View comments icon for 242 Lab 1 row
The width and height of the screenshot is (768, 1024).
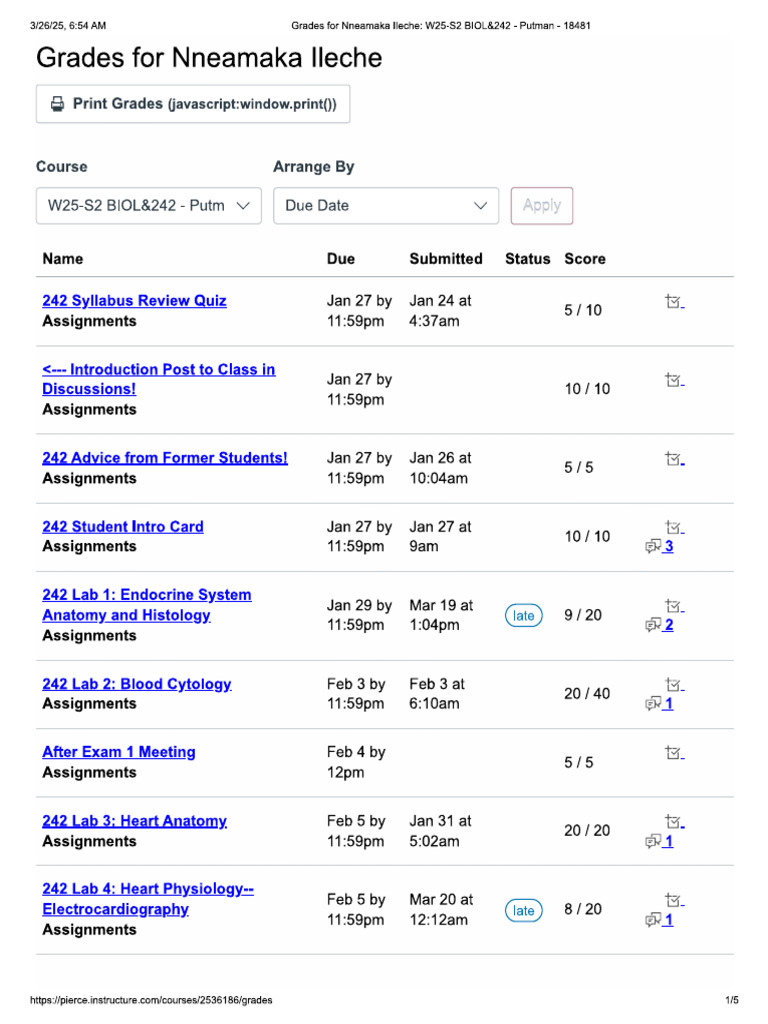[654, 625]
